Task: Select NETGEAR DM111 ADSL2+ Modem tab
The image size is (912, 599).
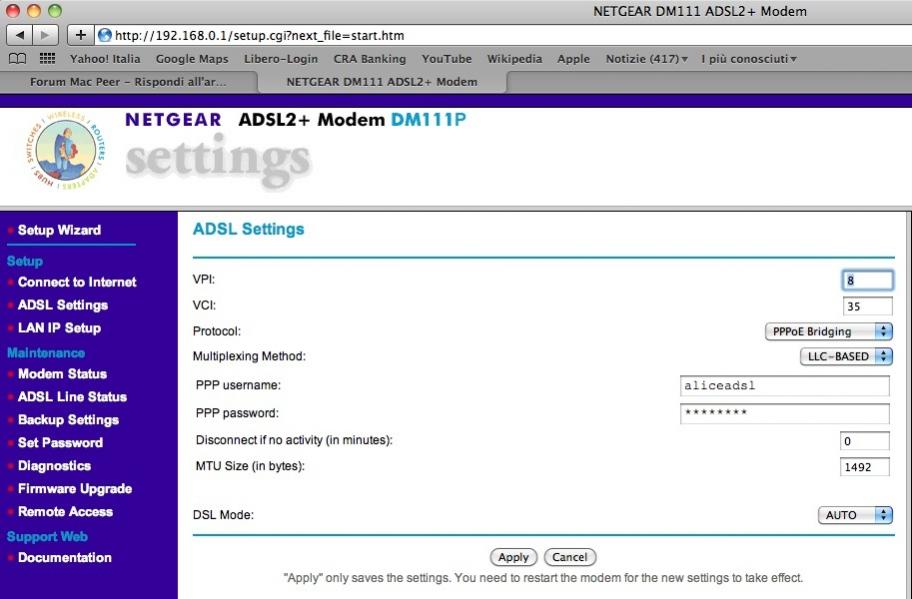Action: click(x=382, y=82)
